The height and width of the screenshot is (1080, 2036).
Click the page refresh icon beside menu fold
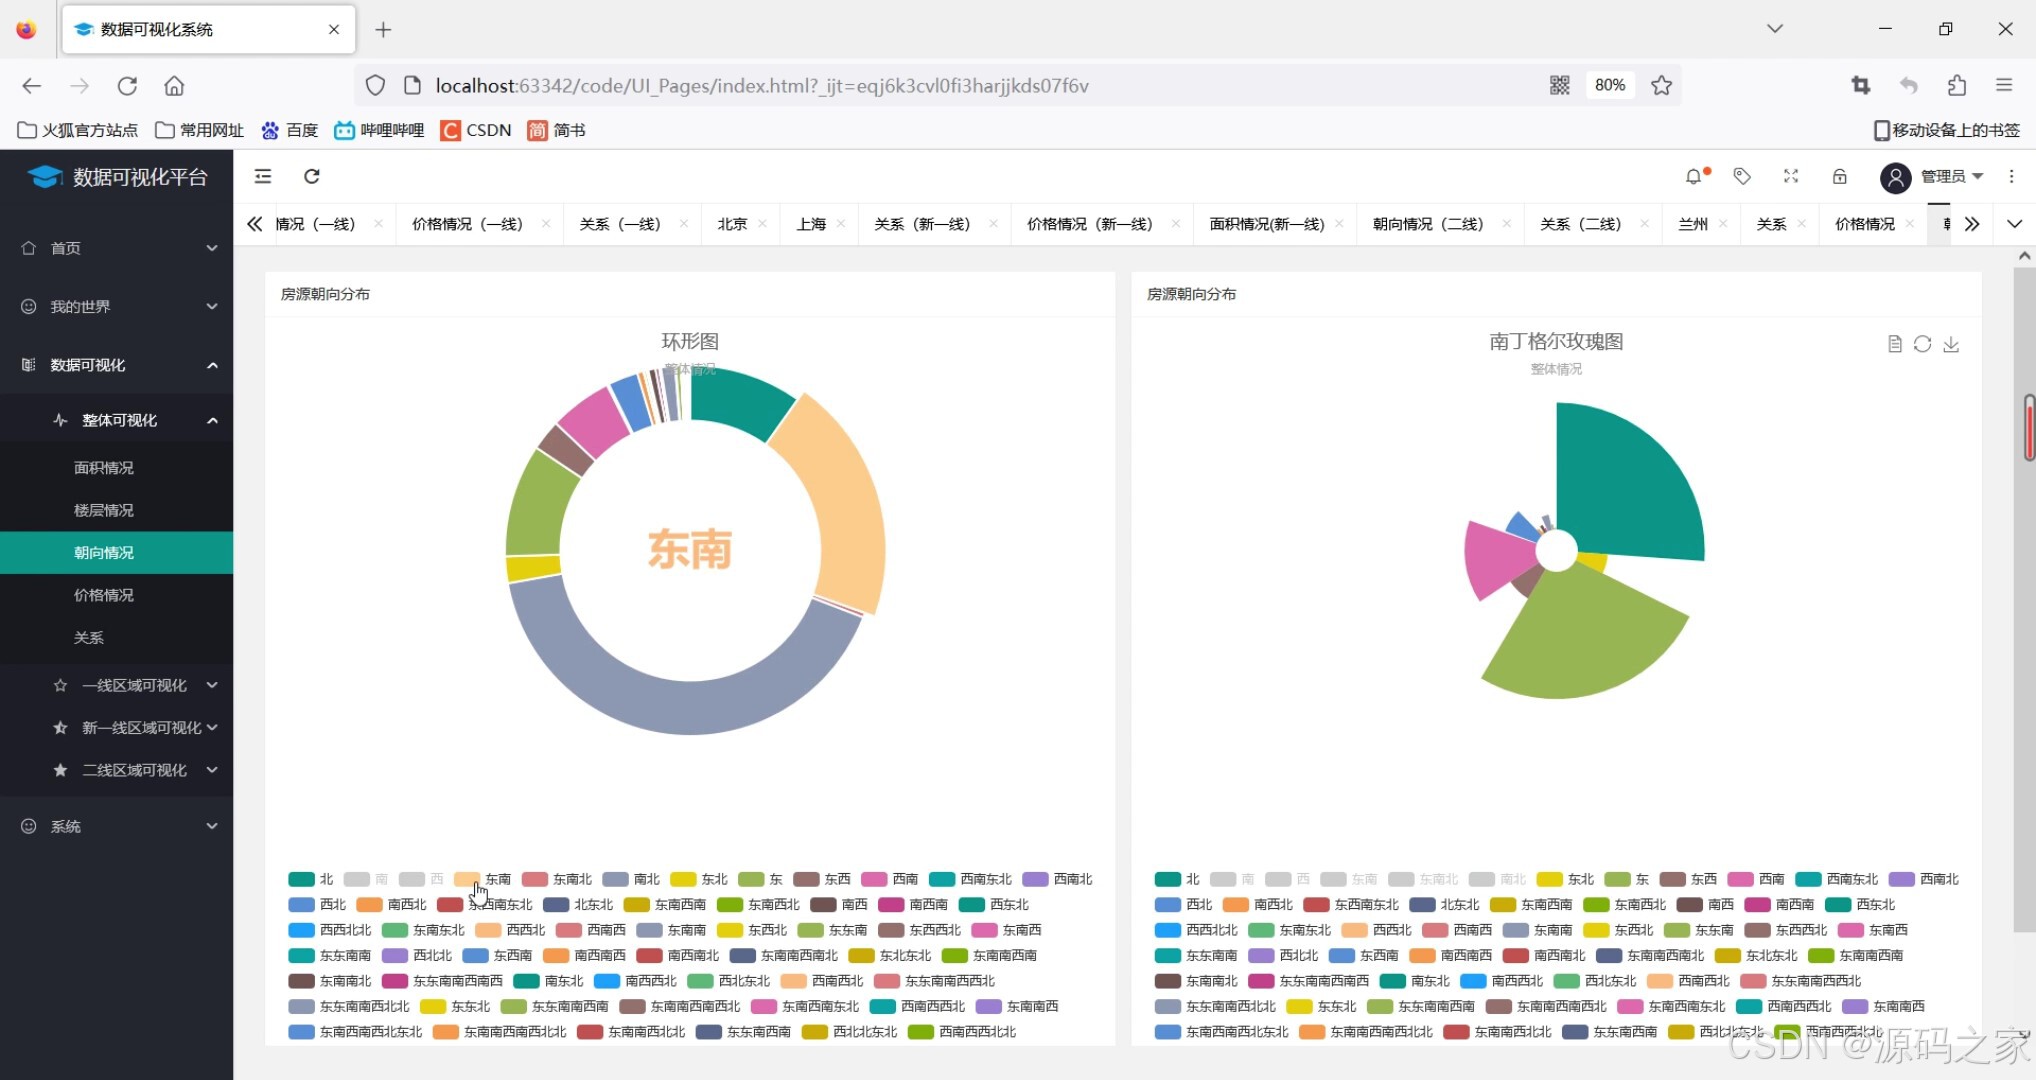(x=312, y=177)
